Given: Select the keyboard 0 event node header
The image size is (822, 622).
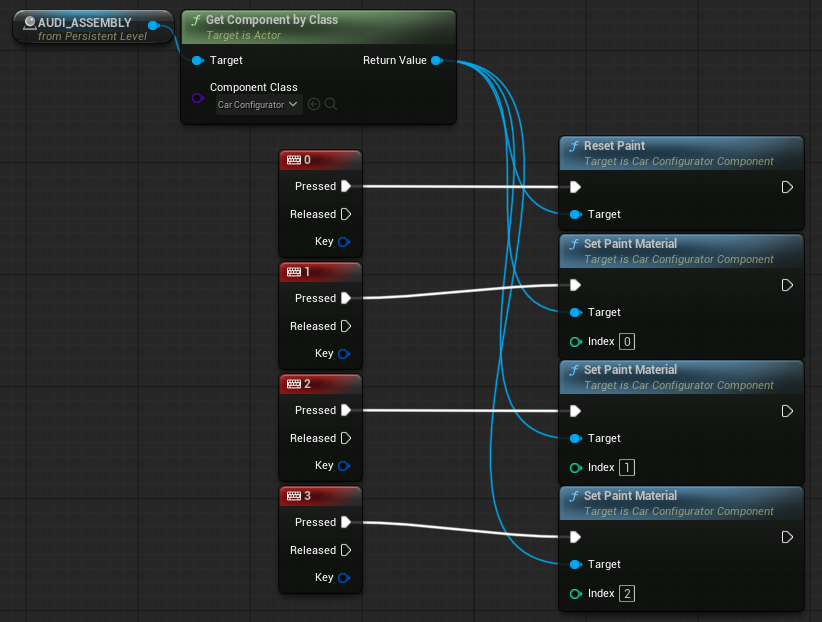Looking at the screenshot, I should [320, 160].
